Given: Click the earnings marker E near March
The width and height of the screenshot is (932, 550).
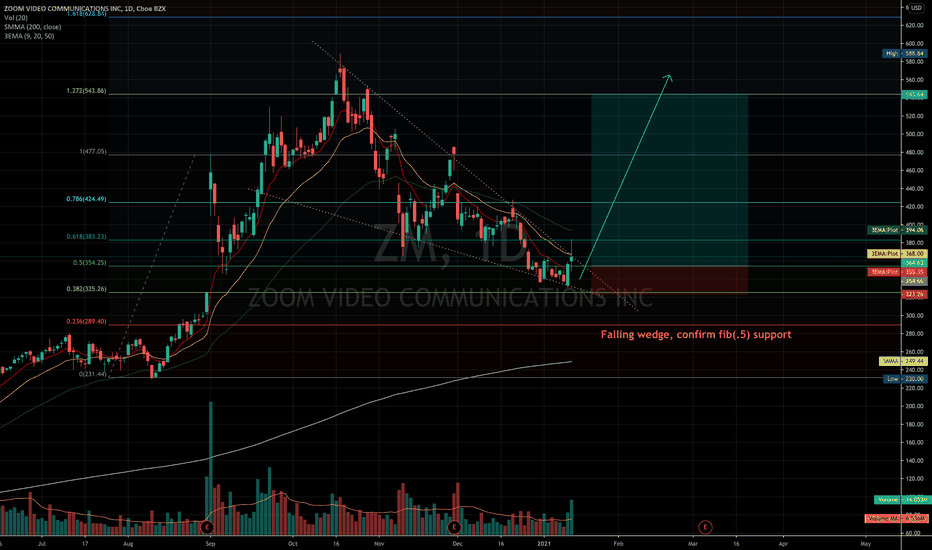Looking at the screenshot, I should [x=705, y=527].
